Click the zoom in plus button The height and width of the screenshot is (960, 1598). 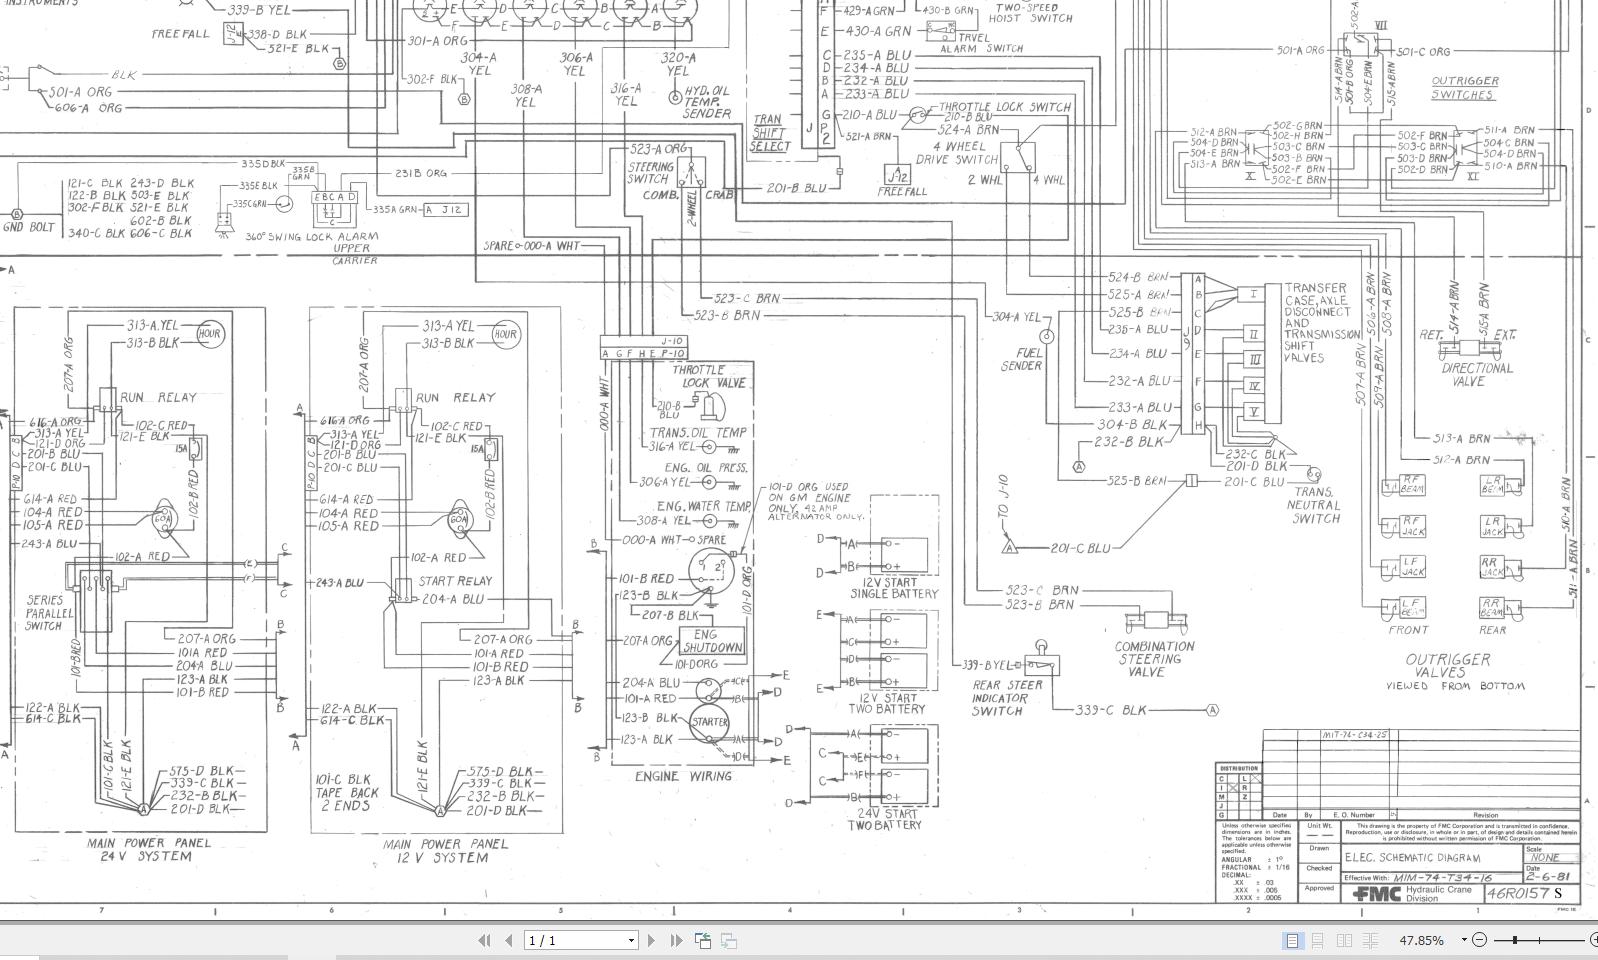1593,940
